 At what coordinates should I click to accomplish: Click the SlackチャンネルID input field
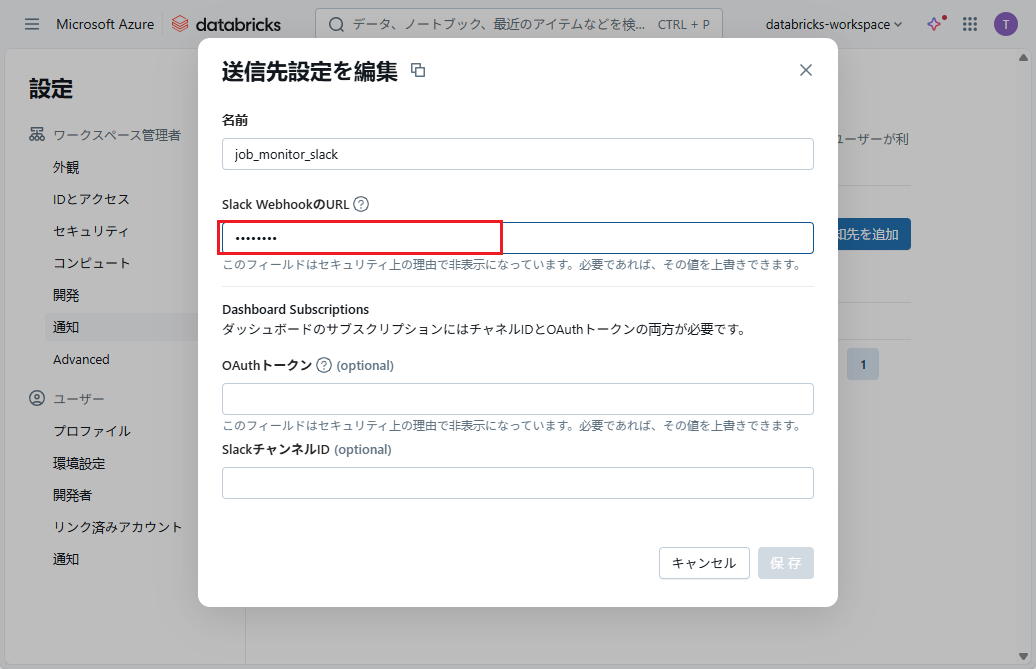(517, 483)
